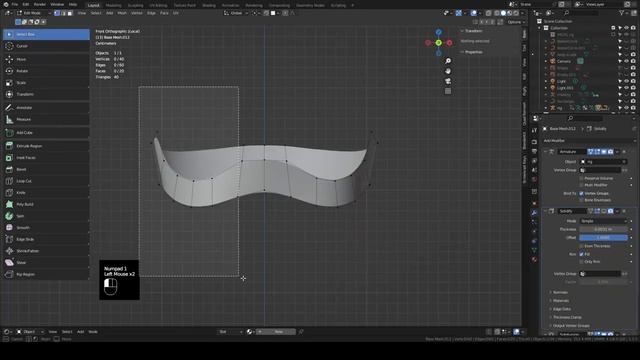Select the Rip Region tool
Screen dimensions: 640x360
pyautogui.click(x=46, y=274)
